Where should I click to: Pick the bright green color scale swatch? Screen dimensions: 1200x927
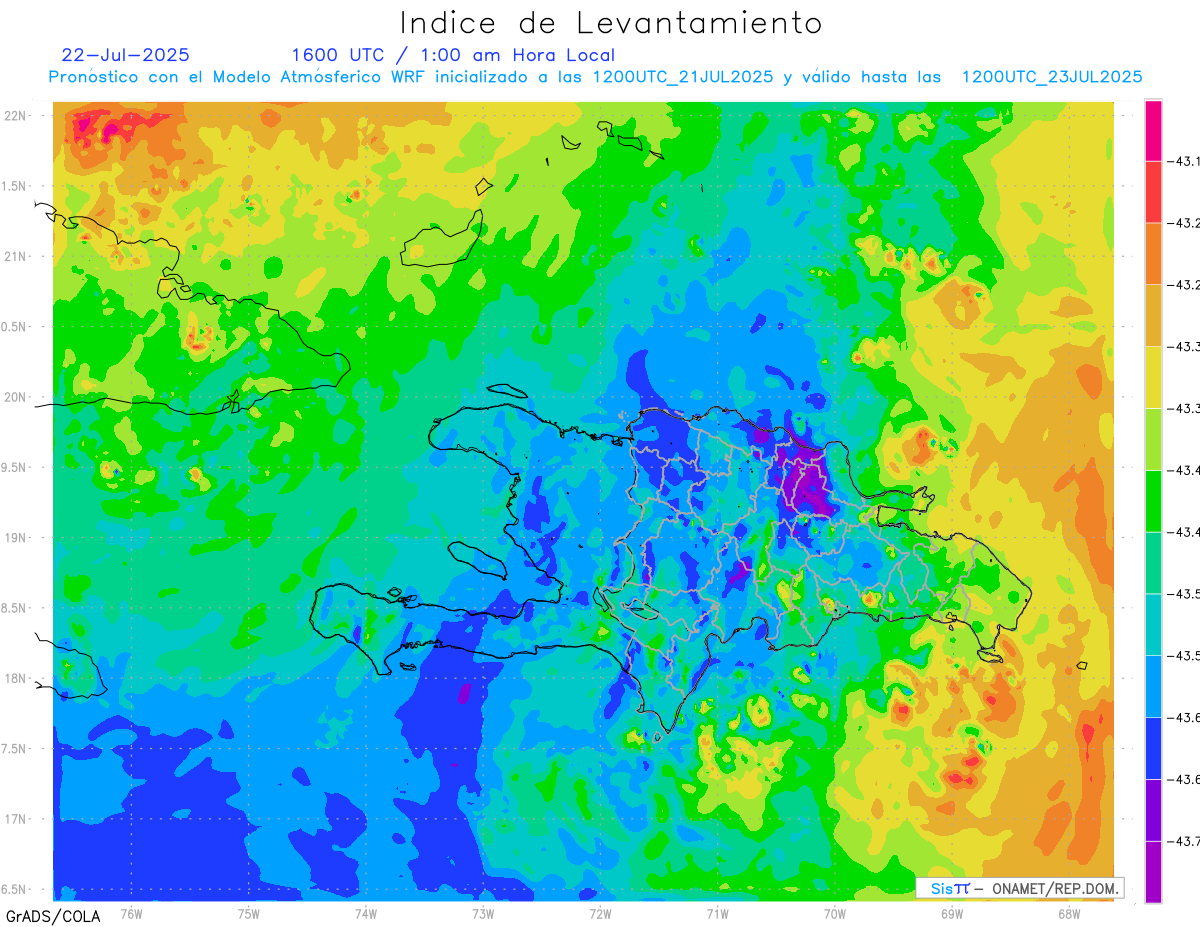(1153, 500)
